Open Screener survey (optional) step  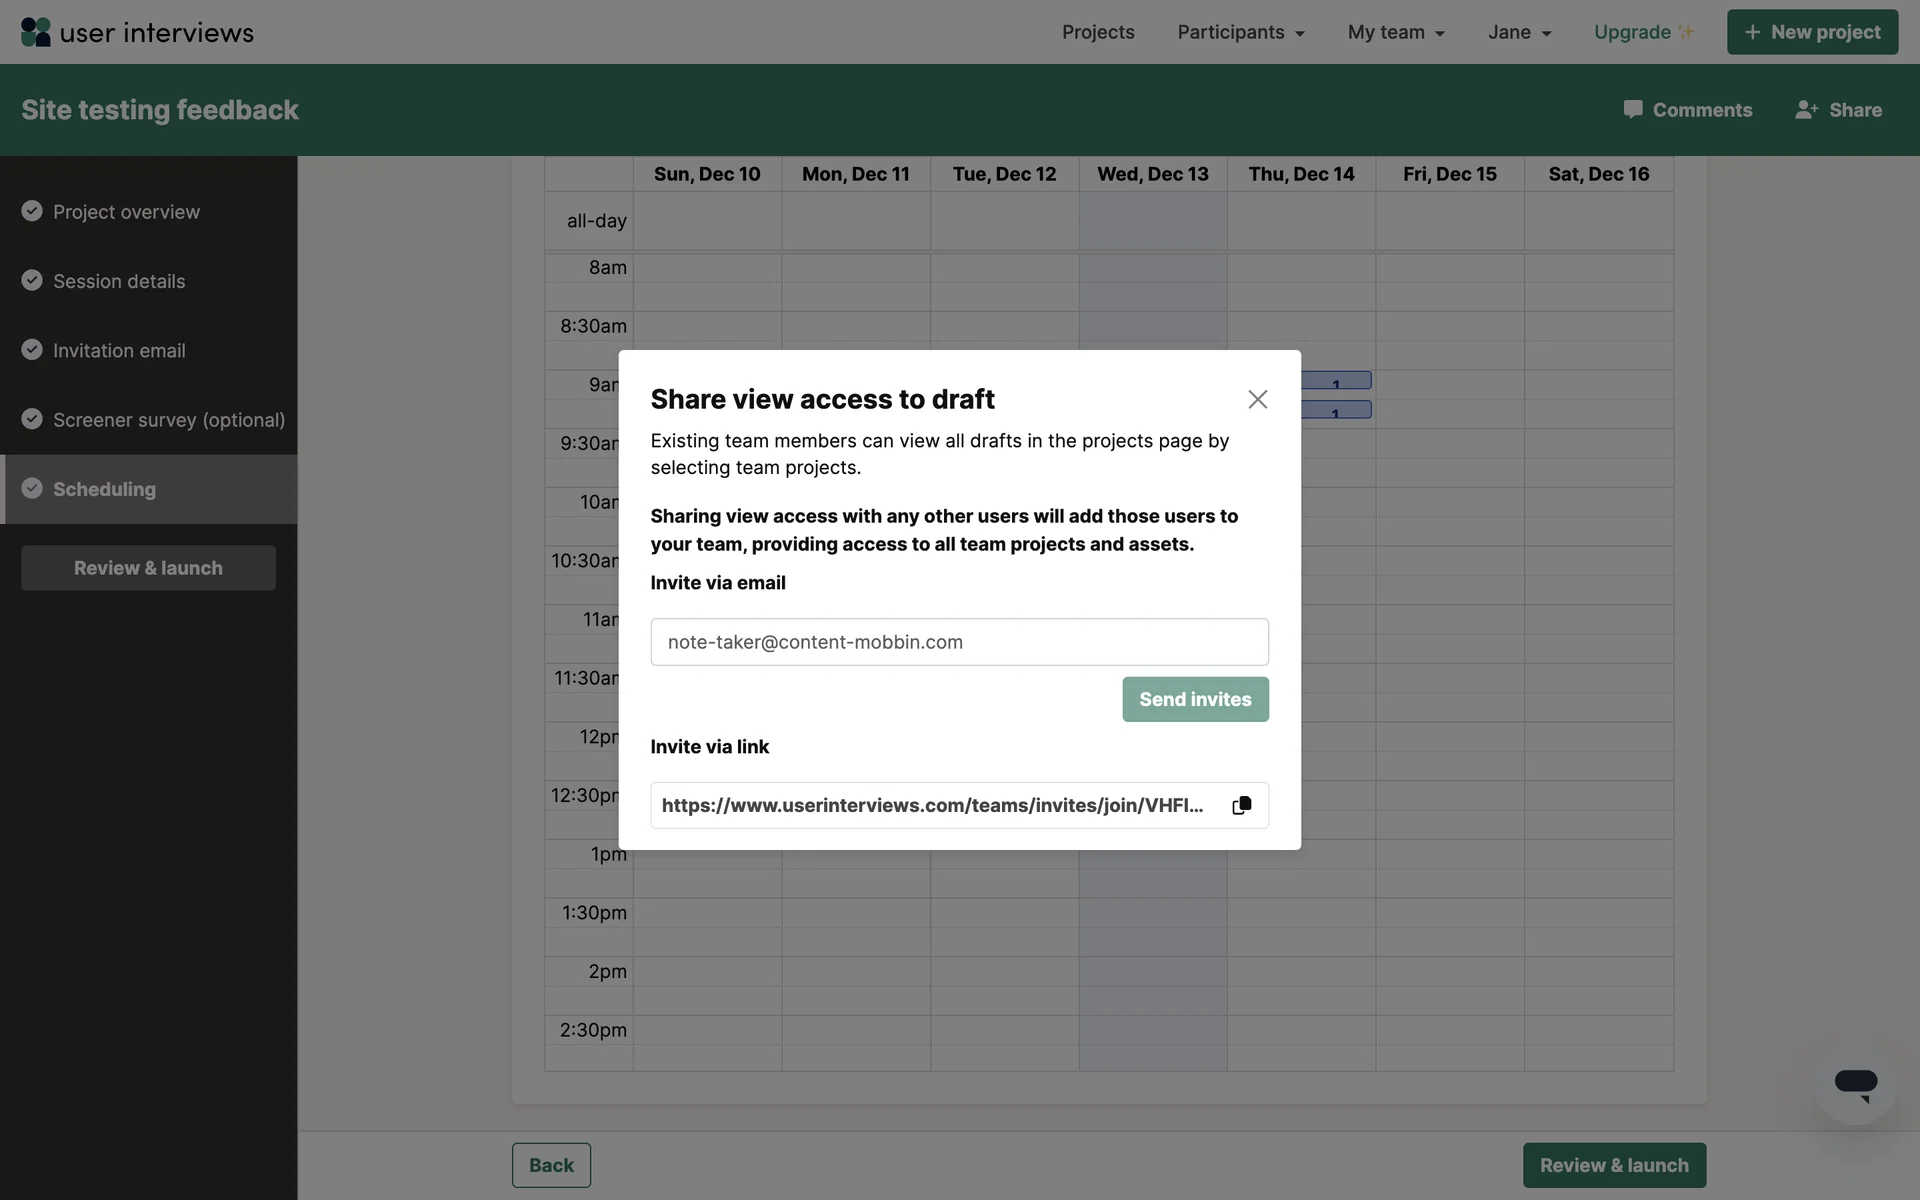pos(168,420)
